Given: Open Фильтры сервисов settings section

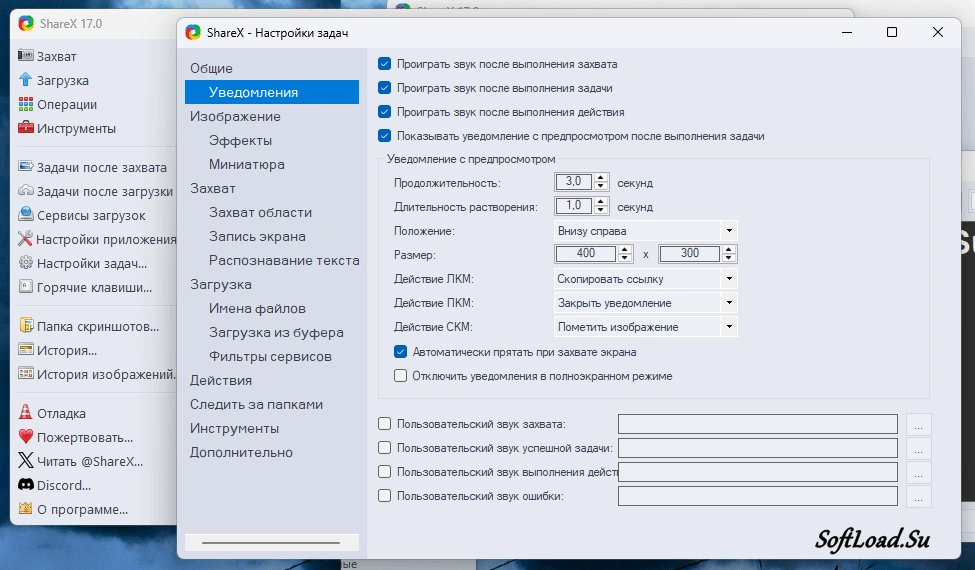Looking at the screenshot, I should coord(270,356).
